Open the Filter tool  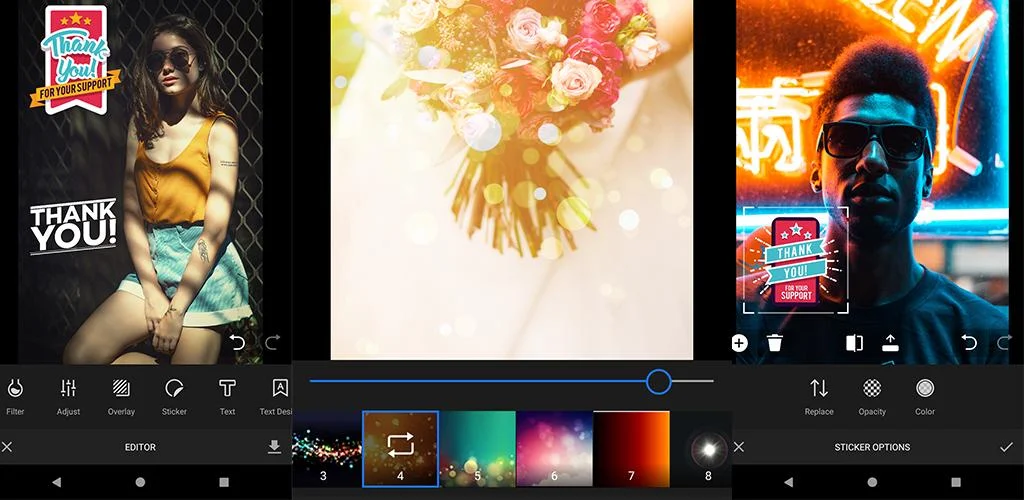(15, 395)
